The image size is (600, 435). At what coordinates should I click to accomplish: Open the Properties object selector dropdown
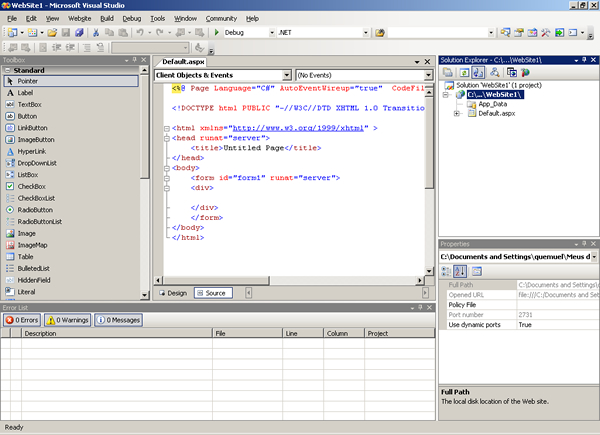coord(594,257)
